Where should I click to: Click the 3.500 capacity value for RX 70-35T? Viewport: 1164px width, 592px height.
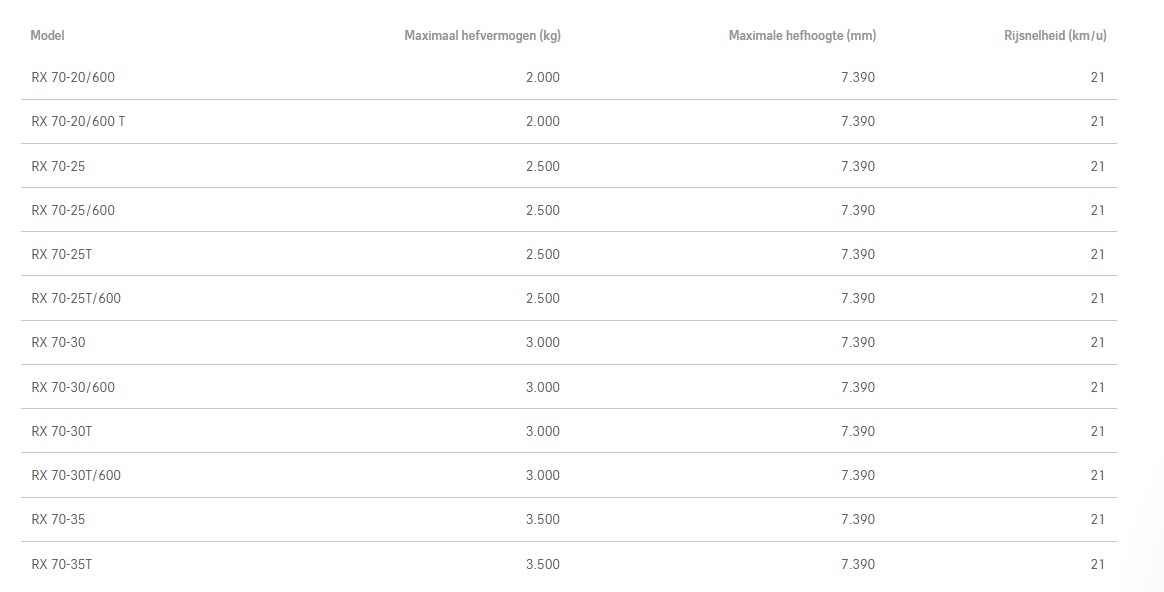pyautogui.click(x=542, y=564)
